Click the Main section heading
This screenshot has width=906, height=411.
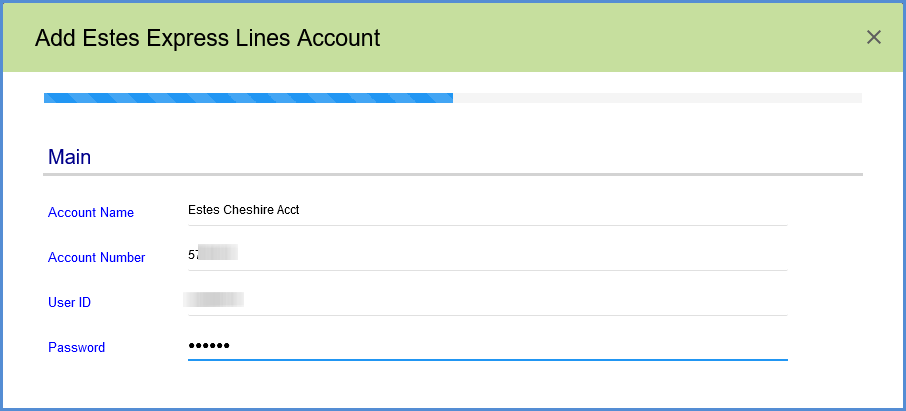(x=69, y=157)
